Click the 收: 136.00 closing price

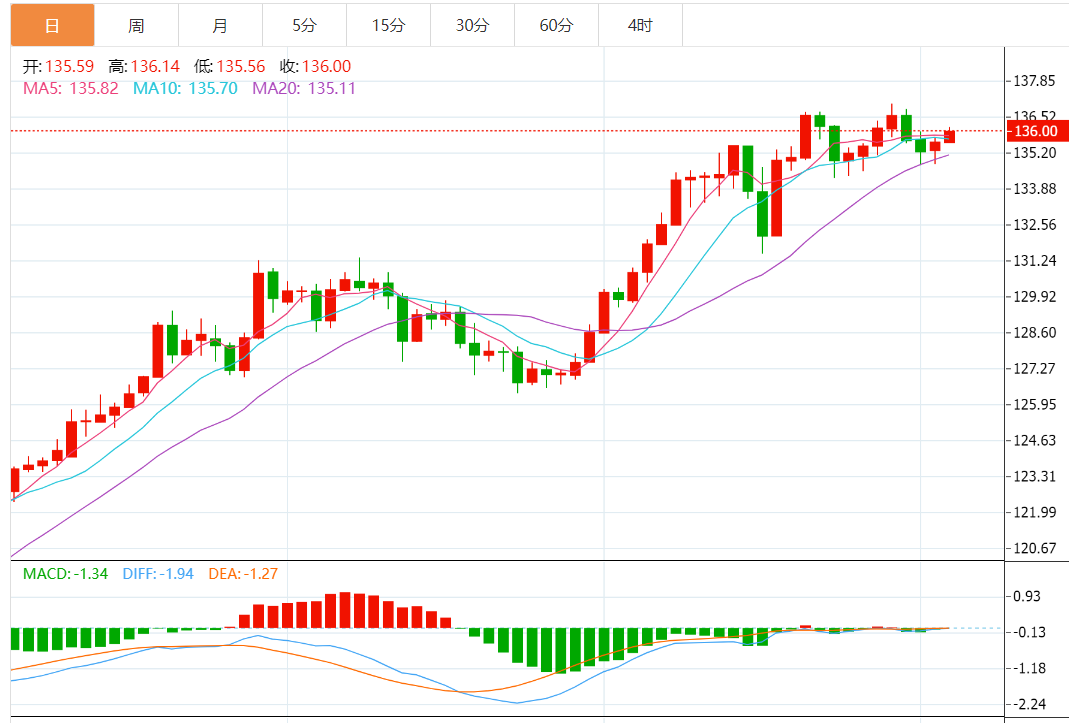316,66
